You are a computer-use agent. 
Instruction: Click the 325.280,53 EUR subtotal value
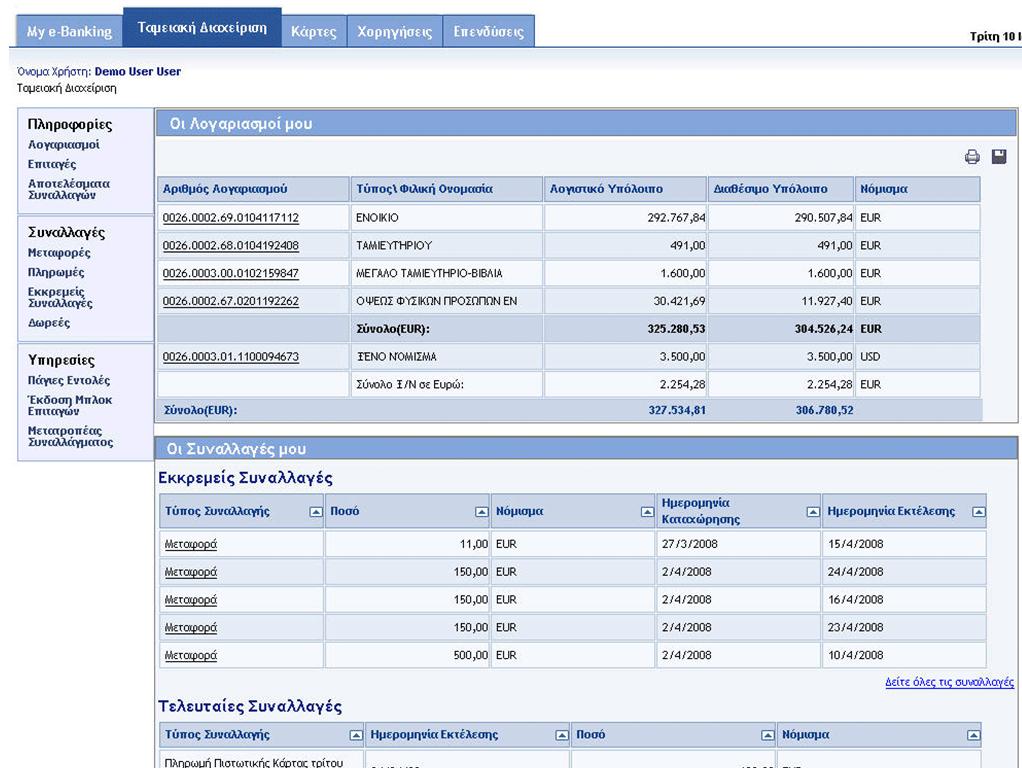(676, 329)
